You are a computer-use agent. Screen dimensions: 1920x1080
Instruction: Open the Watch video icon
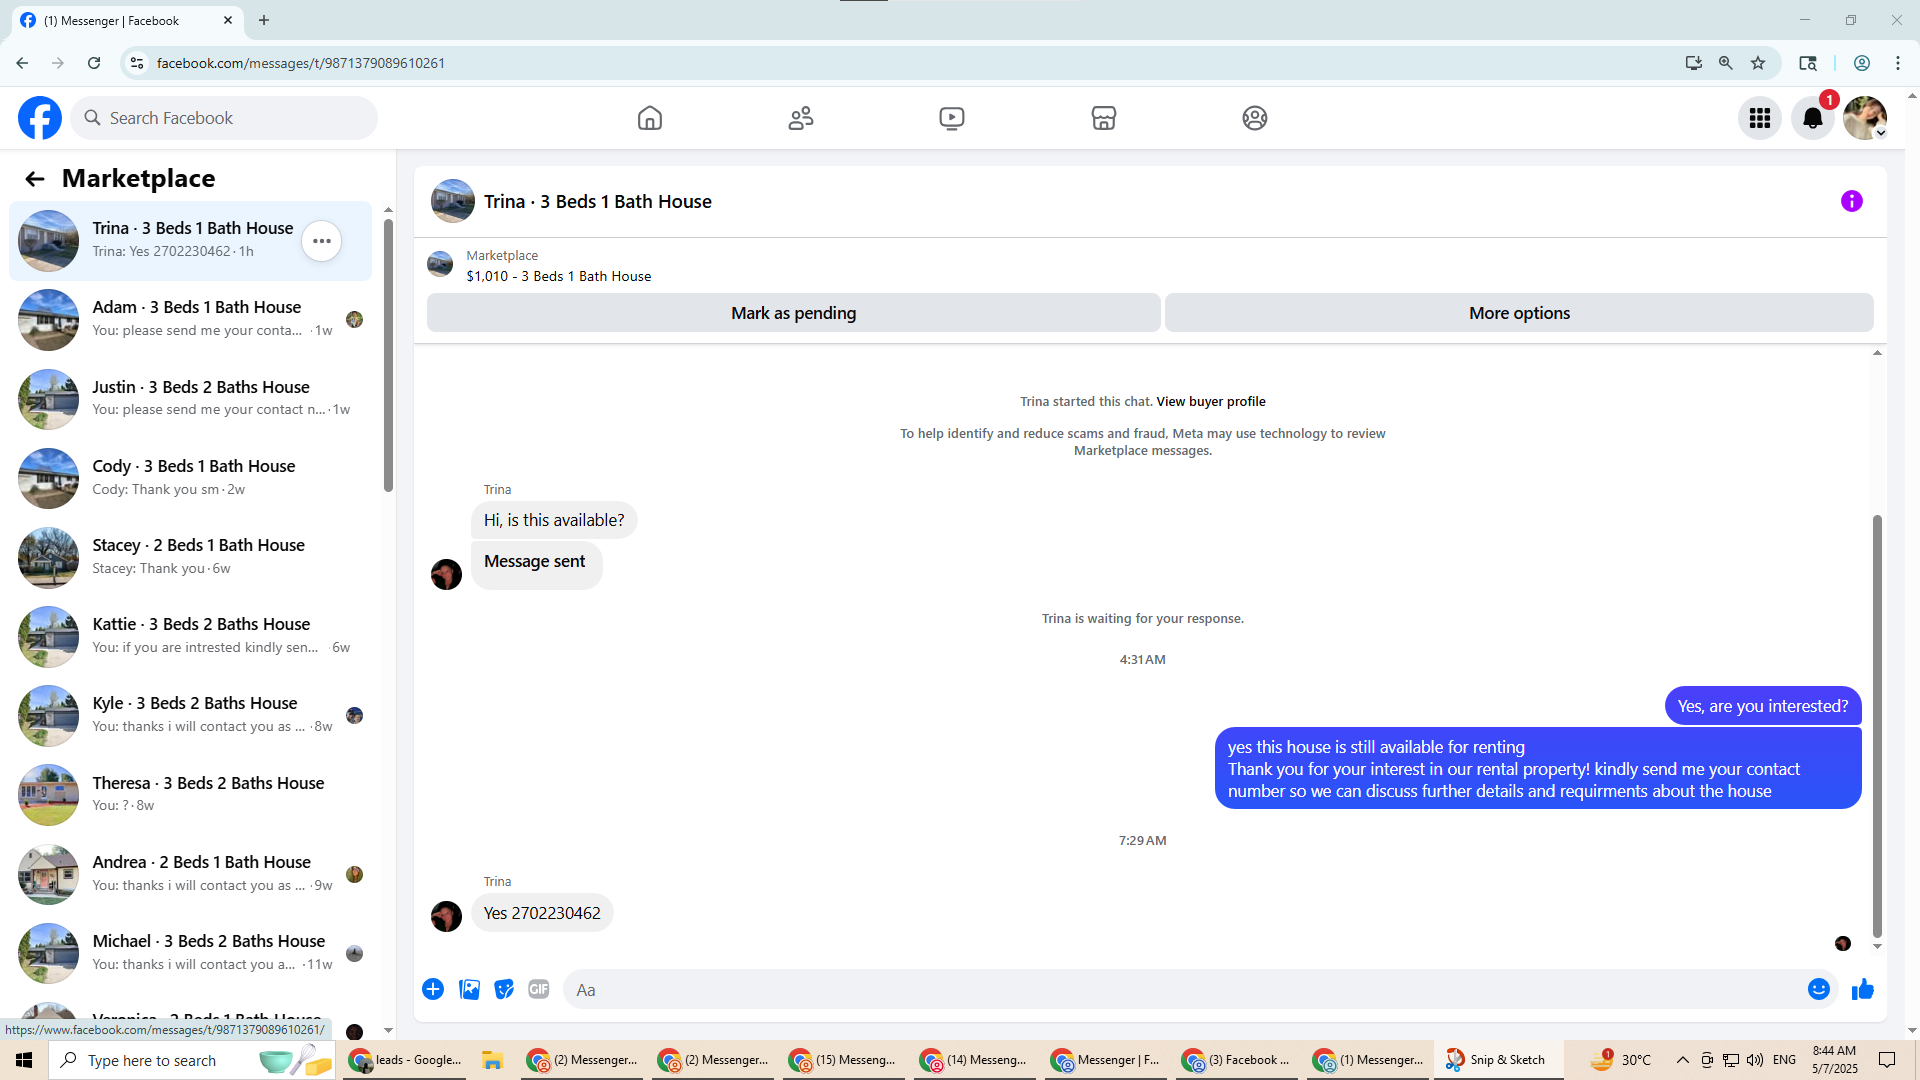[951, 118]
